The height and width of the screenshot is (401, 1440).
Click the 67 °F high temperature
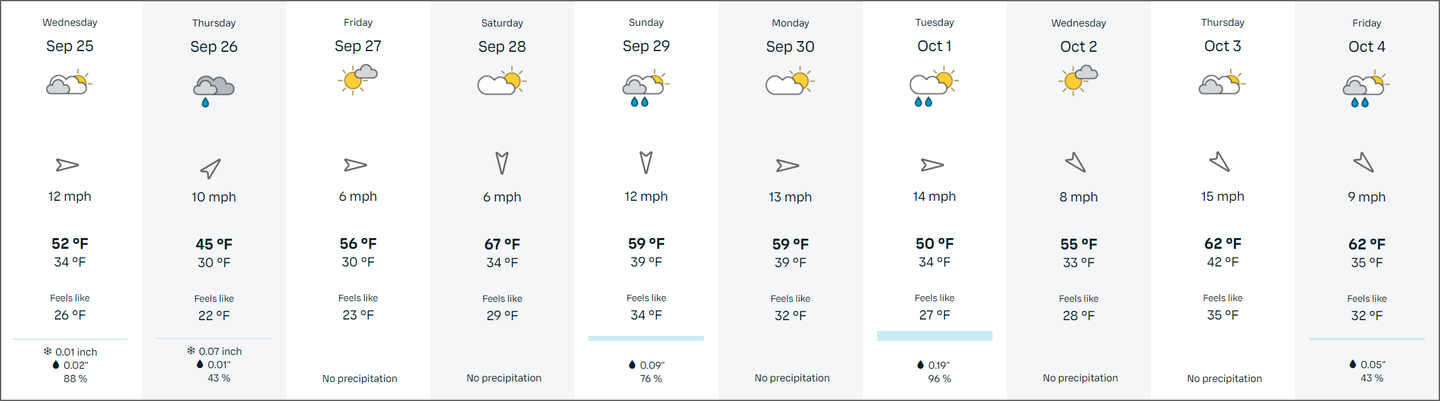502,244
